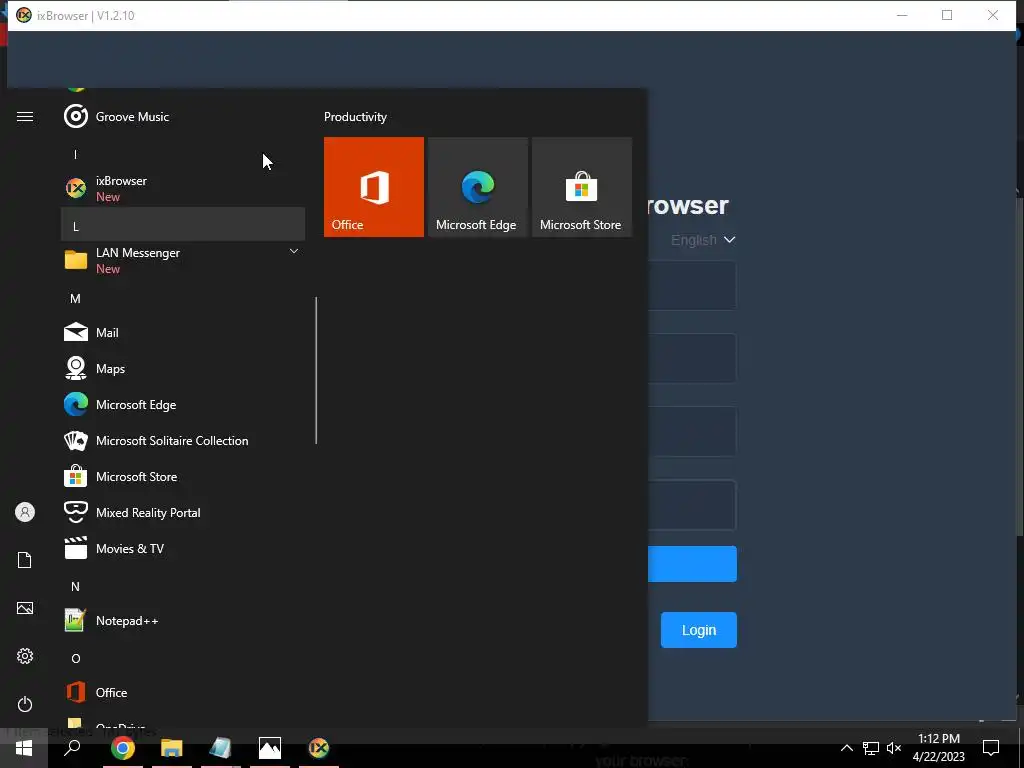
Task: Click the Power icon in Start sidebar
Action: pos(25,704)
